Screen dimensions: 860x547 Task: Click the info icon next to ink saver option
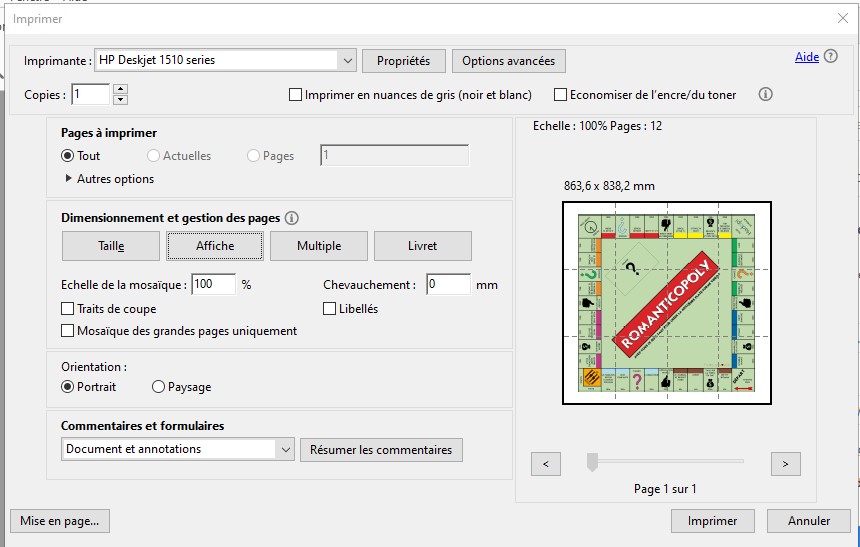[765, 94]
